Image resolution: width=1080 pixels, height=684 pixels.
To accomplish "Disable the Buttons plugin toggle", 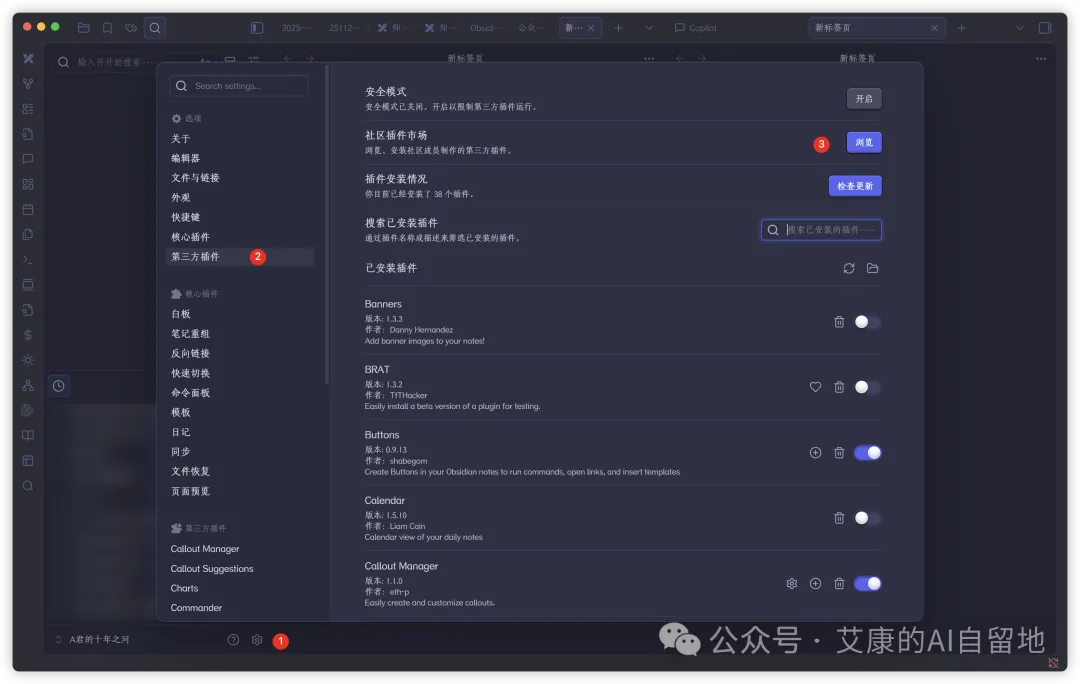I will tap(867, 453).
